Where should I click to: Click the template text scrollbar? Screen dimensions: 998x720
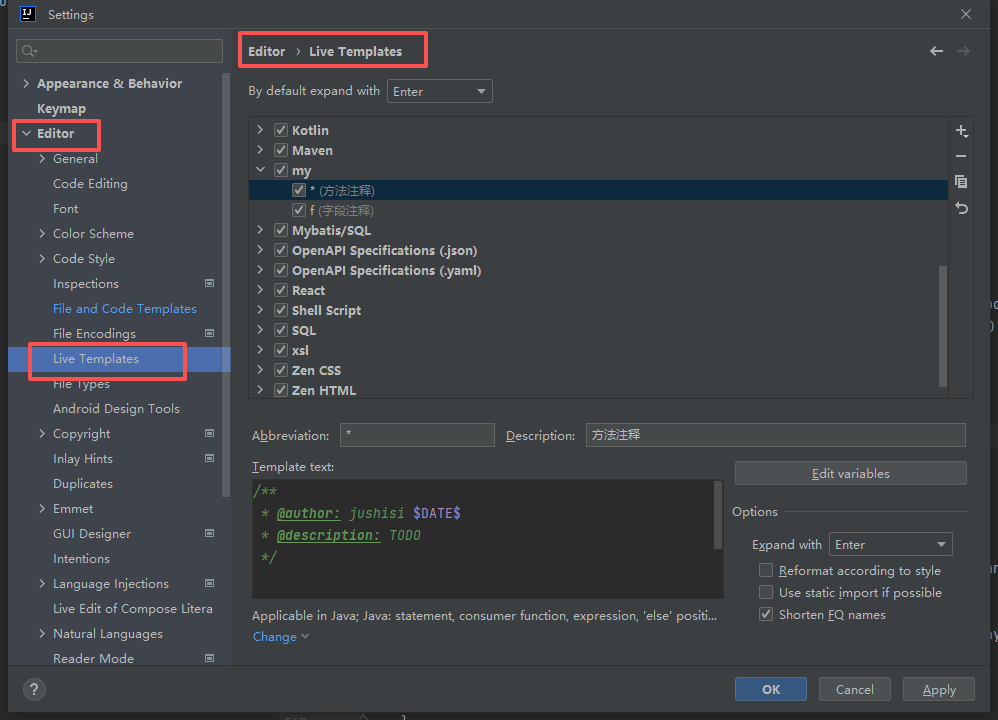(x=718, y=515)
